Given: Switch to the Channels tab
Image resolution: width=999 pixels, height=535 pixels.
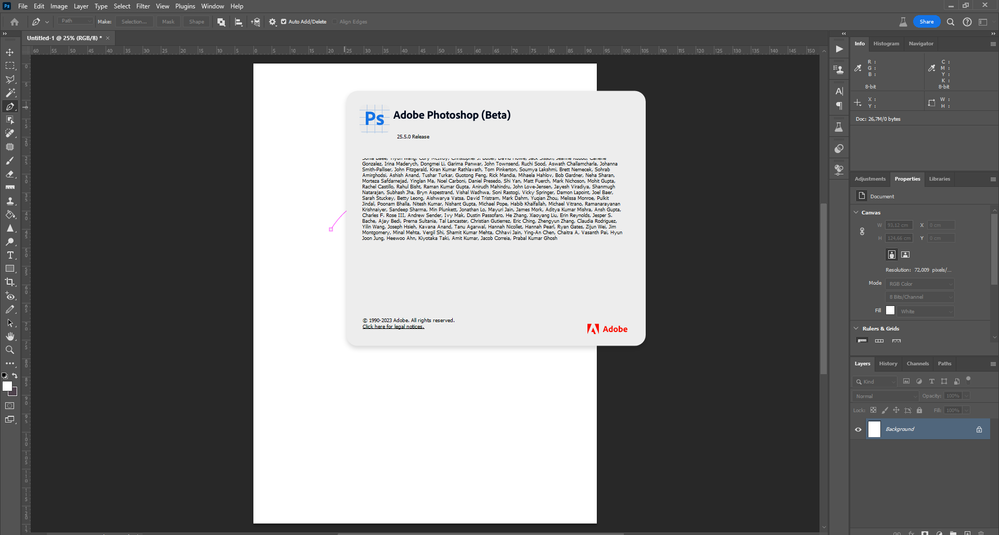Looking at the screenshot, I should click(x=917, y=364).
